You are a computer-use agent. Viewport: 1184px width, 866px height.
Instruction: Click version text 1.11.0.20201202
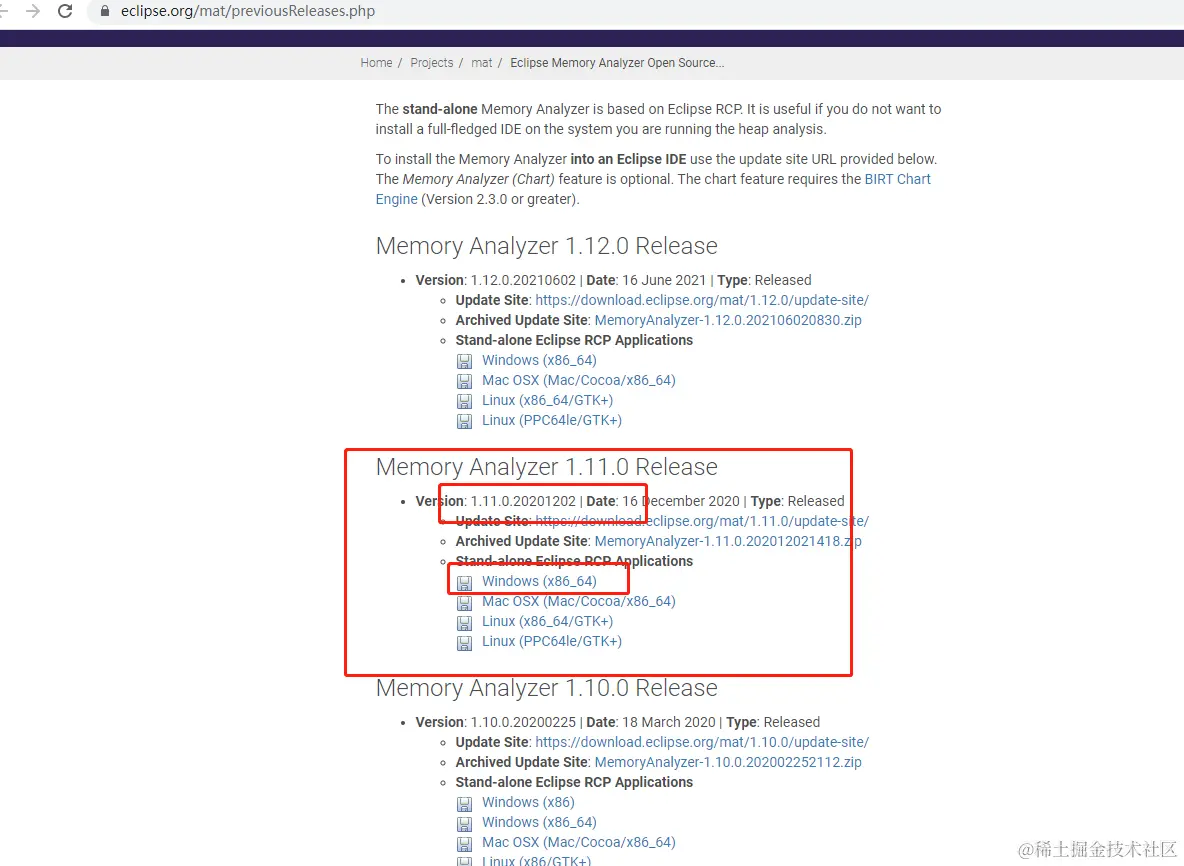523,501
